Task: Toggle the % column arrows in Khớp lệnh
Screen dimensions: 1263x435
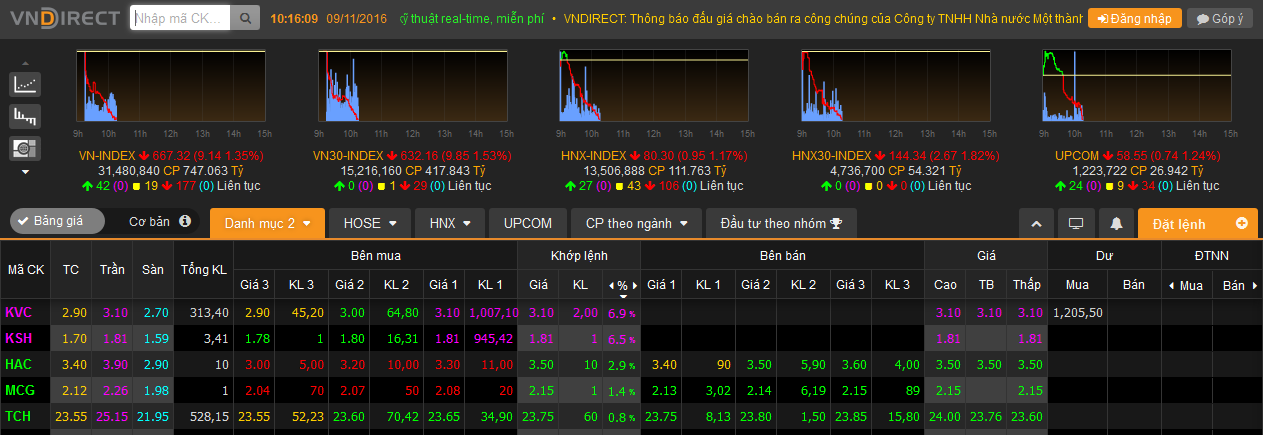Action: pos(622,286)
